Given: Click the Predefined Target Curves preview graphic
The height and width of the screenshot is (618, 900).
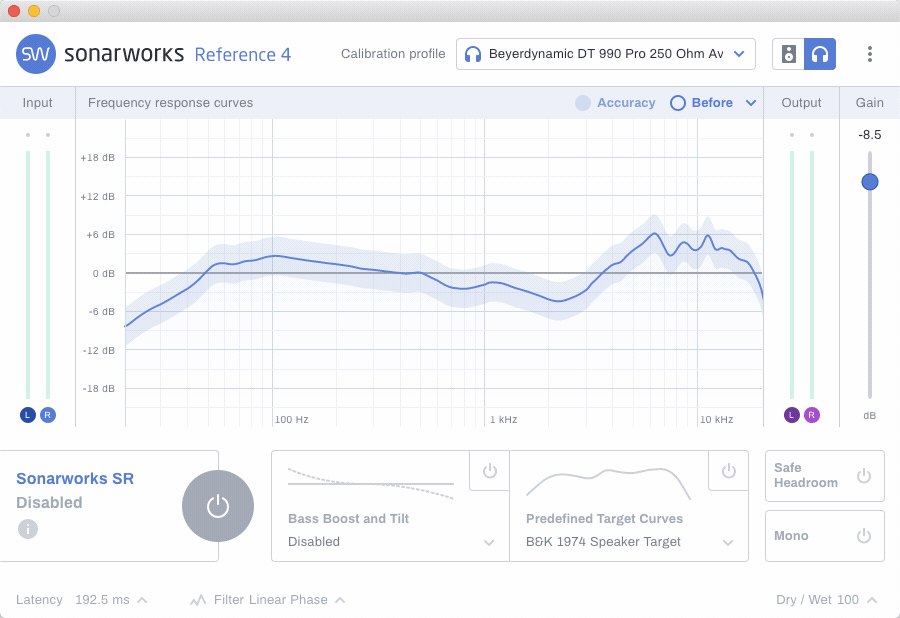Looking at the screenshot, I should coord(608,483).
